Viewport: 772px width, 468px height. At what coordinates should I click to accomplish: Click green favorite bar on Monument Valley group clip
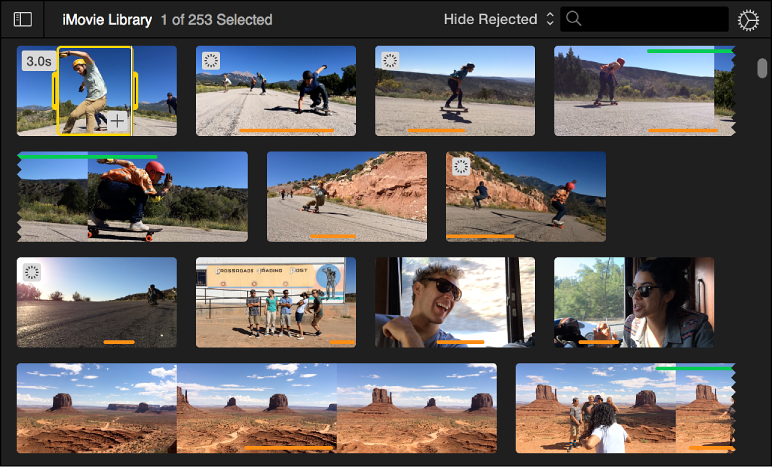(694, 368)
